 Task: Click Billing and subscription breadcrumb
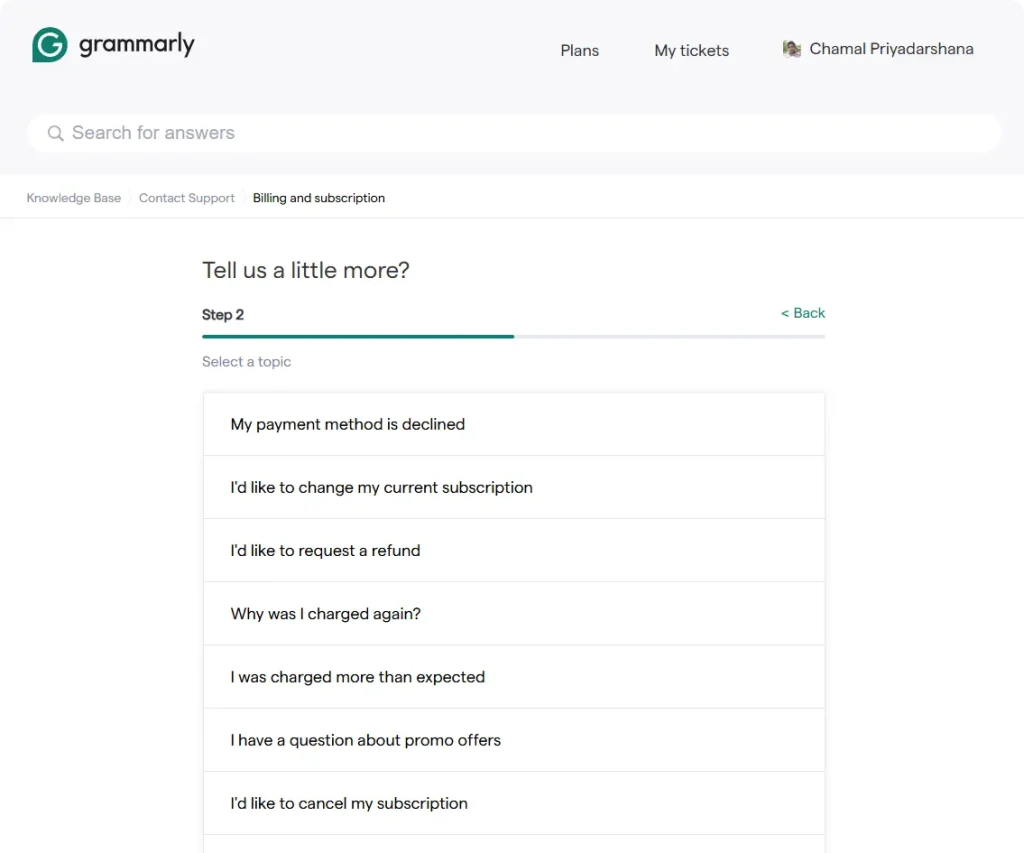click(319, 198)
